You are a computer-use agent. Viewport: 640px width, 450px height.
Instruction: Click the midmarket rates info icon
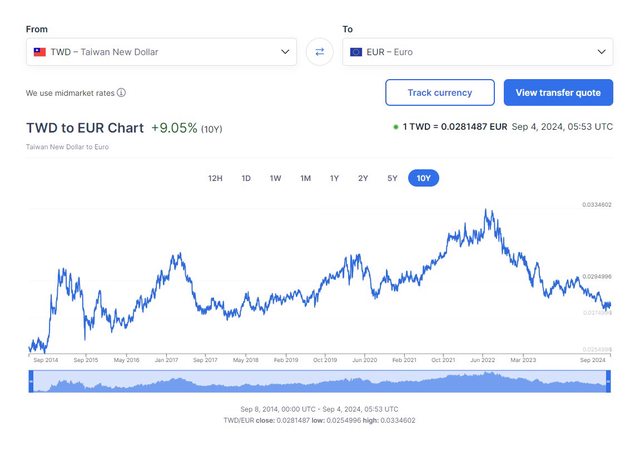tap(121, 93)
